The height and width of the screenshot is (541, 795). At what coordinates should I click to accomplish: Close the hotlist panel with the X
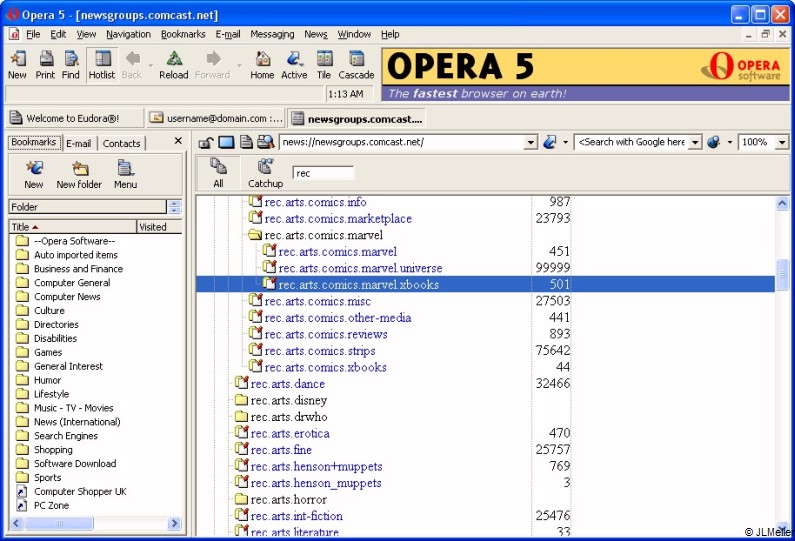[x=178, y=141]
